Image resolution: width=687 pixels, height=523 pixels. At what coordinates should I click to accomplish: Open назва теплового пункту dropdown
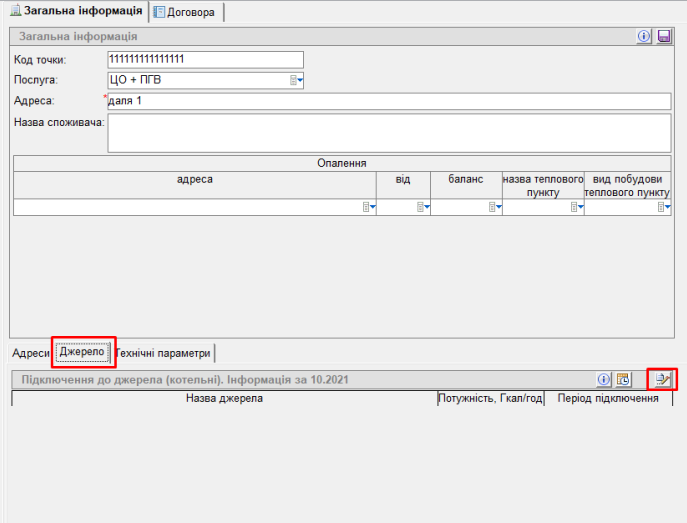click(x=577, y=207)
